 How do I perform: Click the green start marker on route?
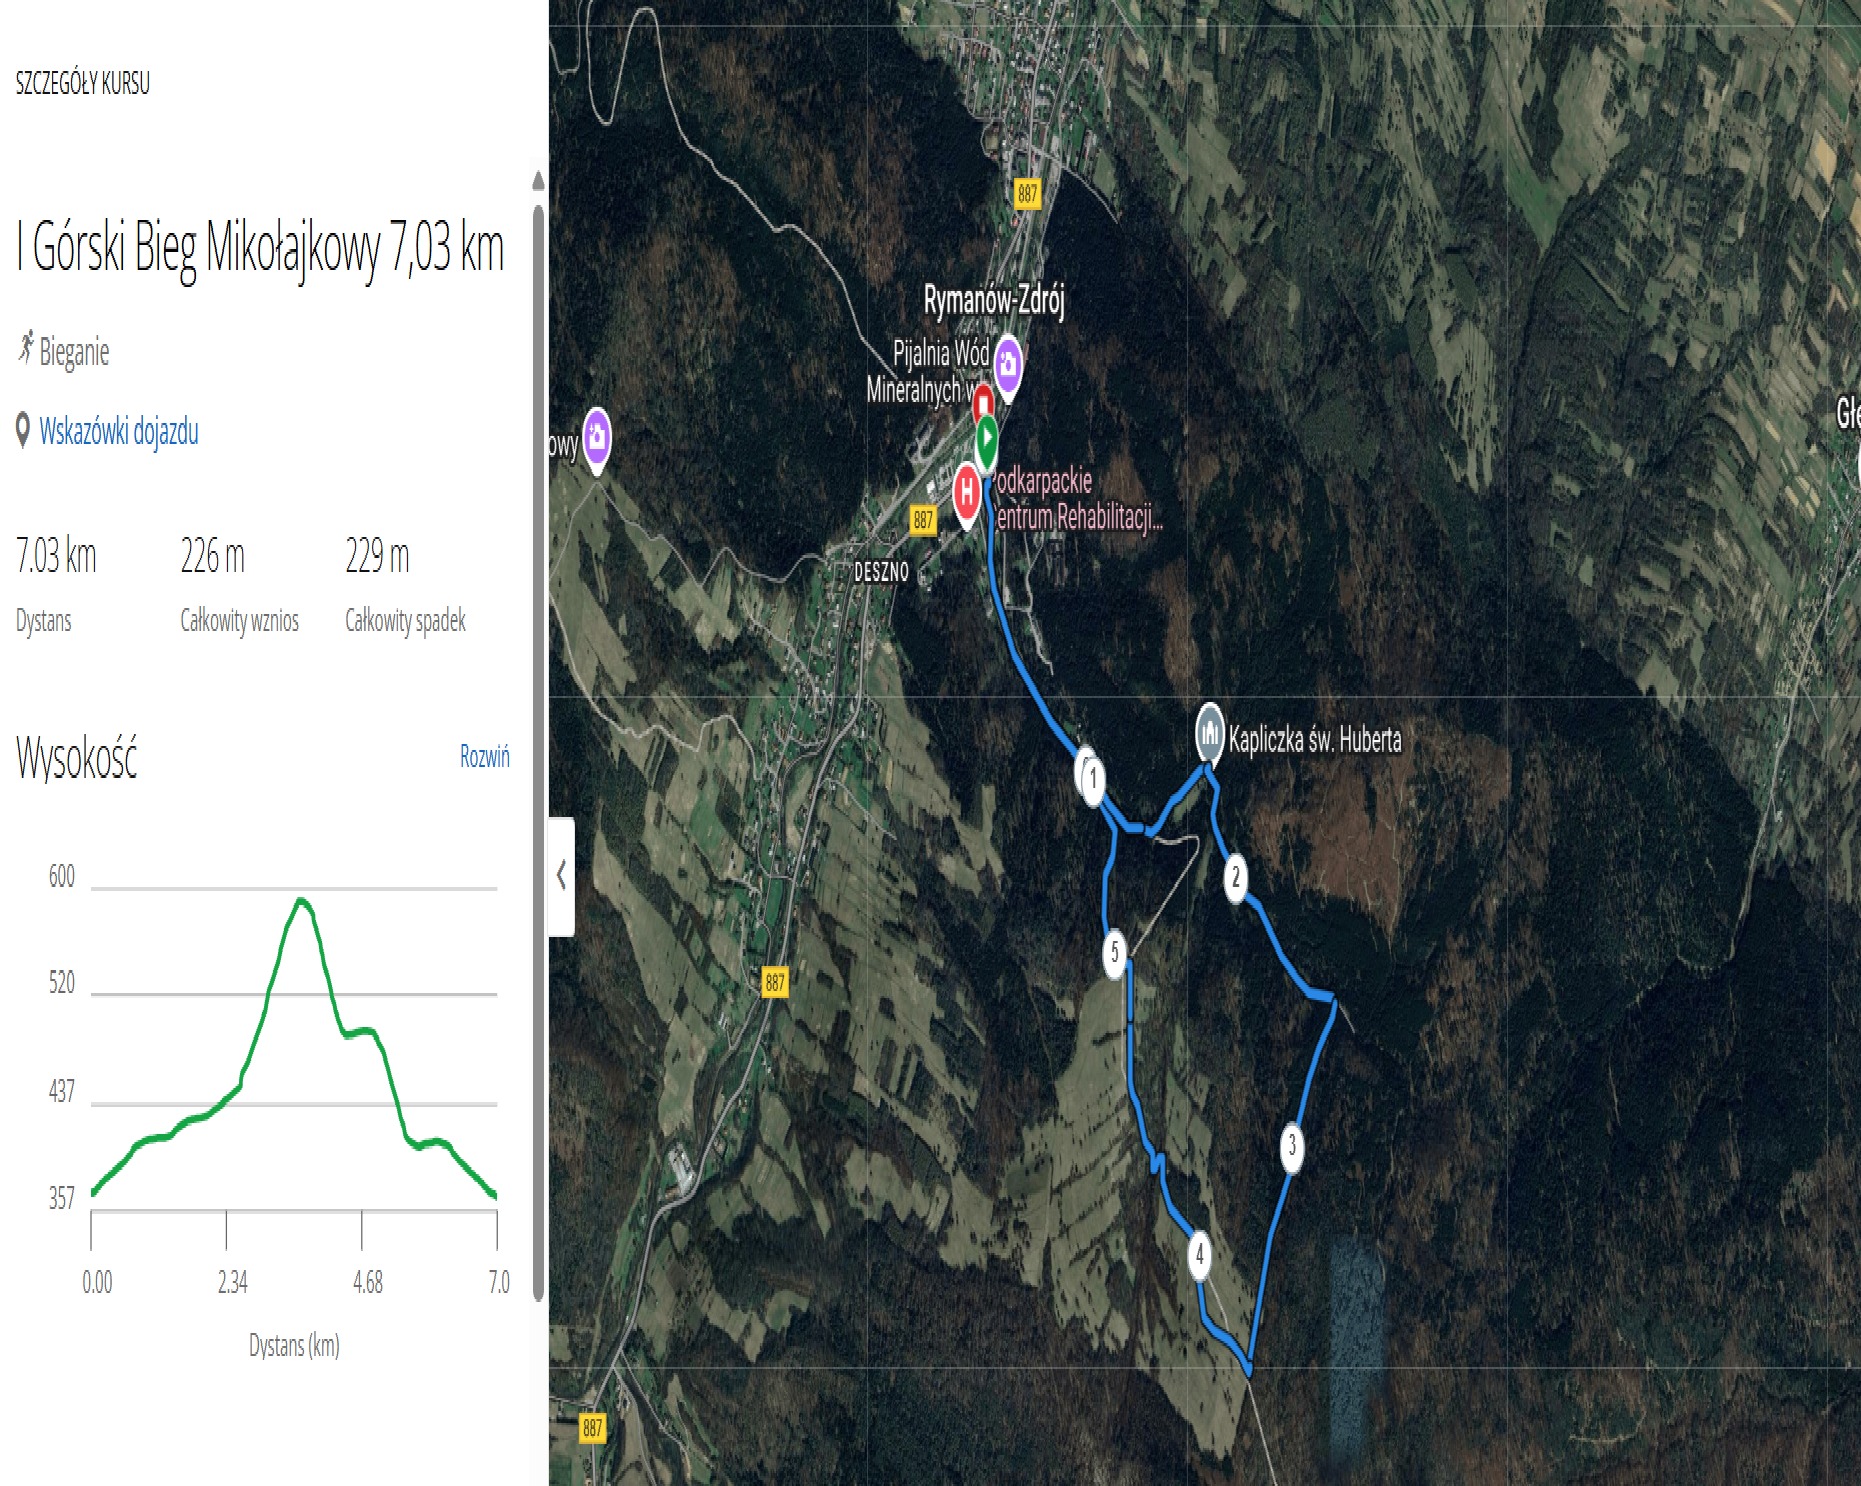click(x=986, y=439)
